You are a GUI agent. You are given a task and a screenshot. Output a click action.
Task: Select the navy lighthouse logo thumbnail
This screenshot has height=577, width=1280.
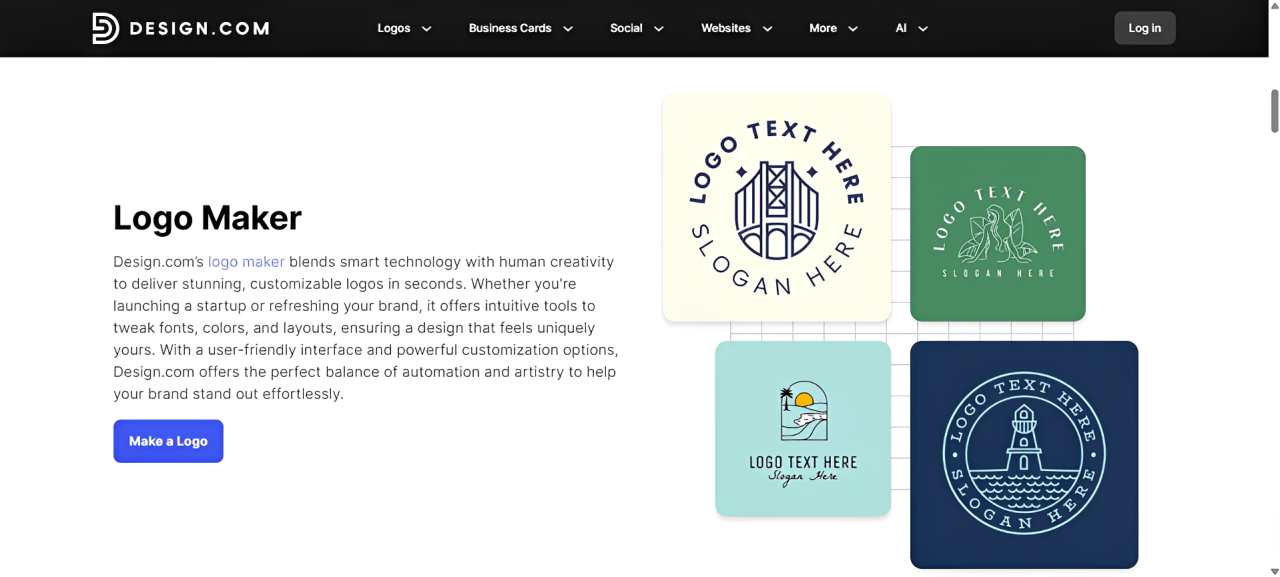point(1024,455)
